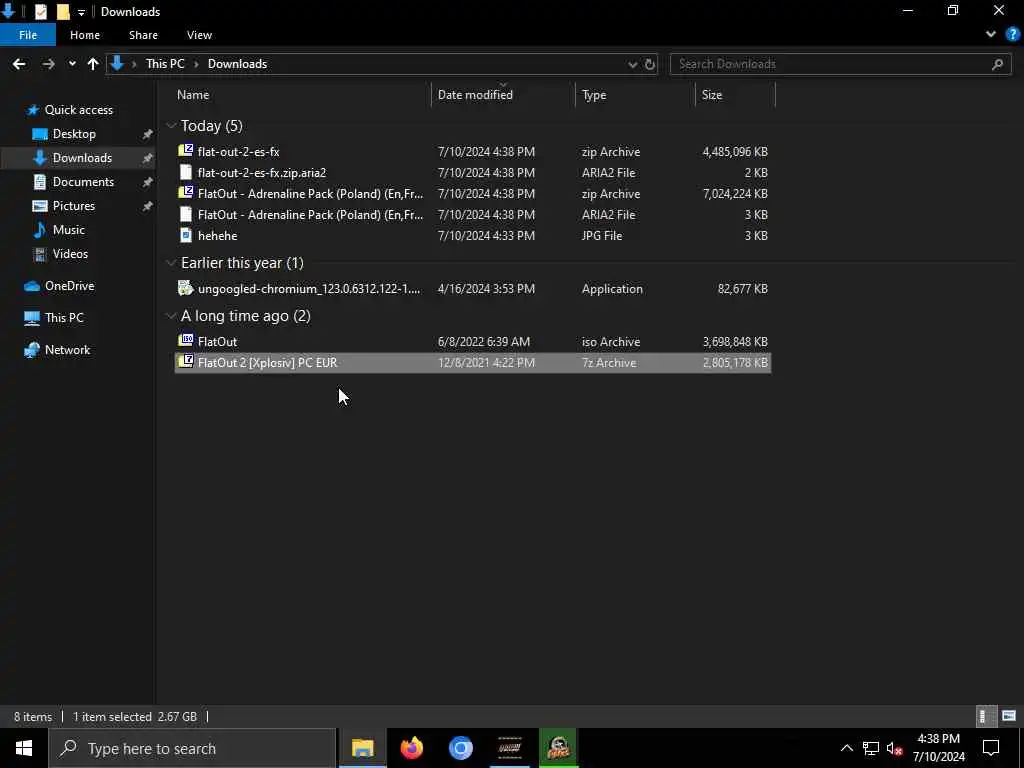The width and height of the screenshot is (1024, 768).
Task: Sort by Date modified column header
Action: click(475, 95)
